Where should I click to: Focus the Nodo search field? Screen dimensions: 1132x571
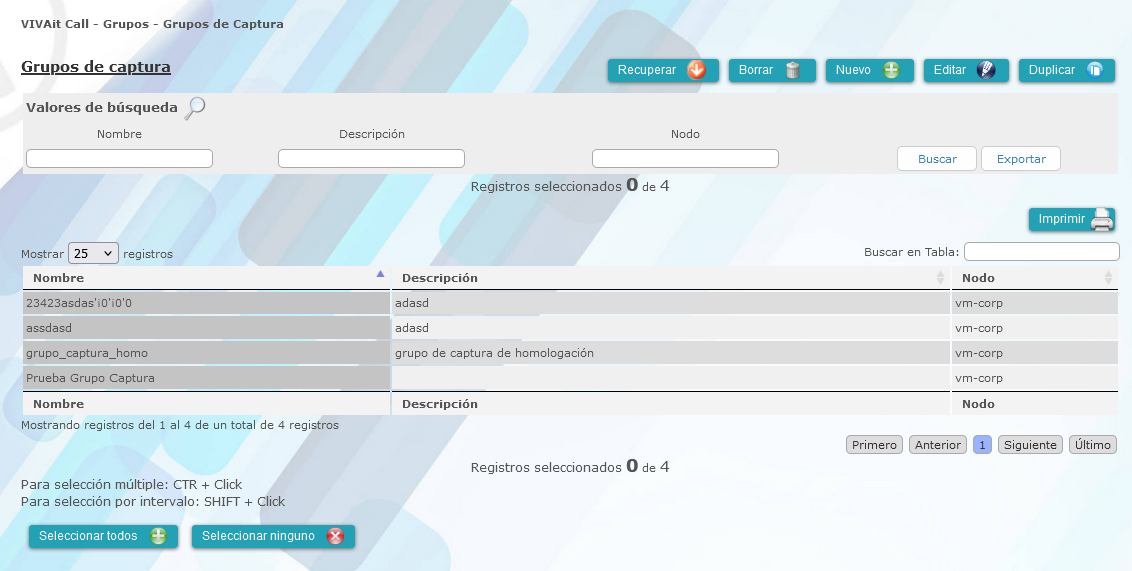click(685, 158)
